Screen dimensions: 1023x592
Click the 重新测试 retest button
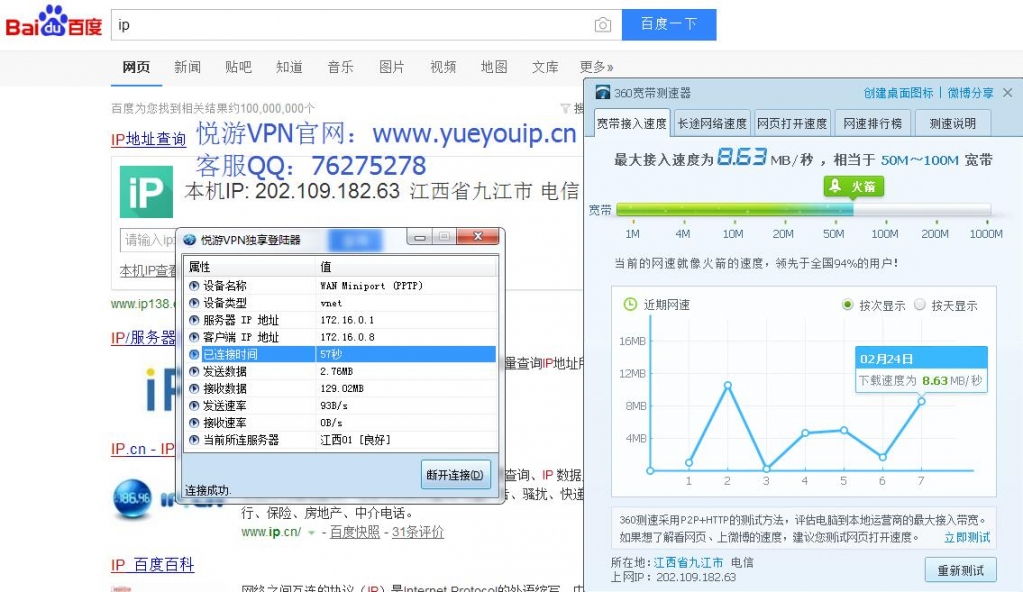(960, 571)
